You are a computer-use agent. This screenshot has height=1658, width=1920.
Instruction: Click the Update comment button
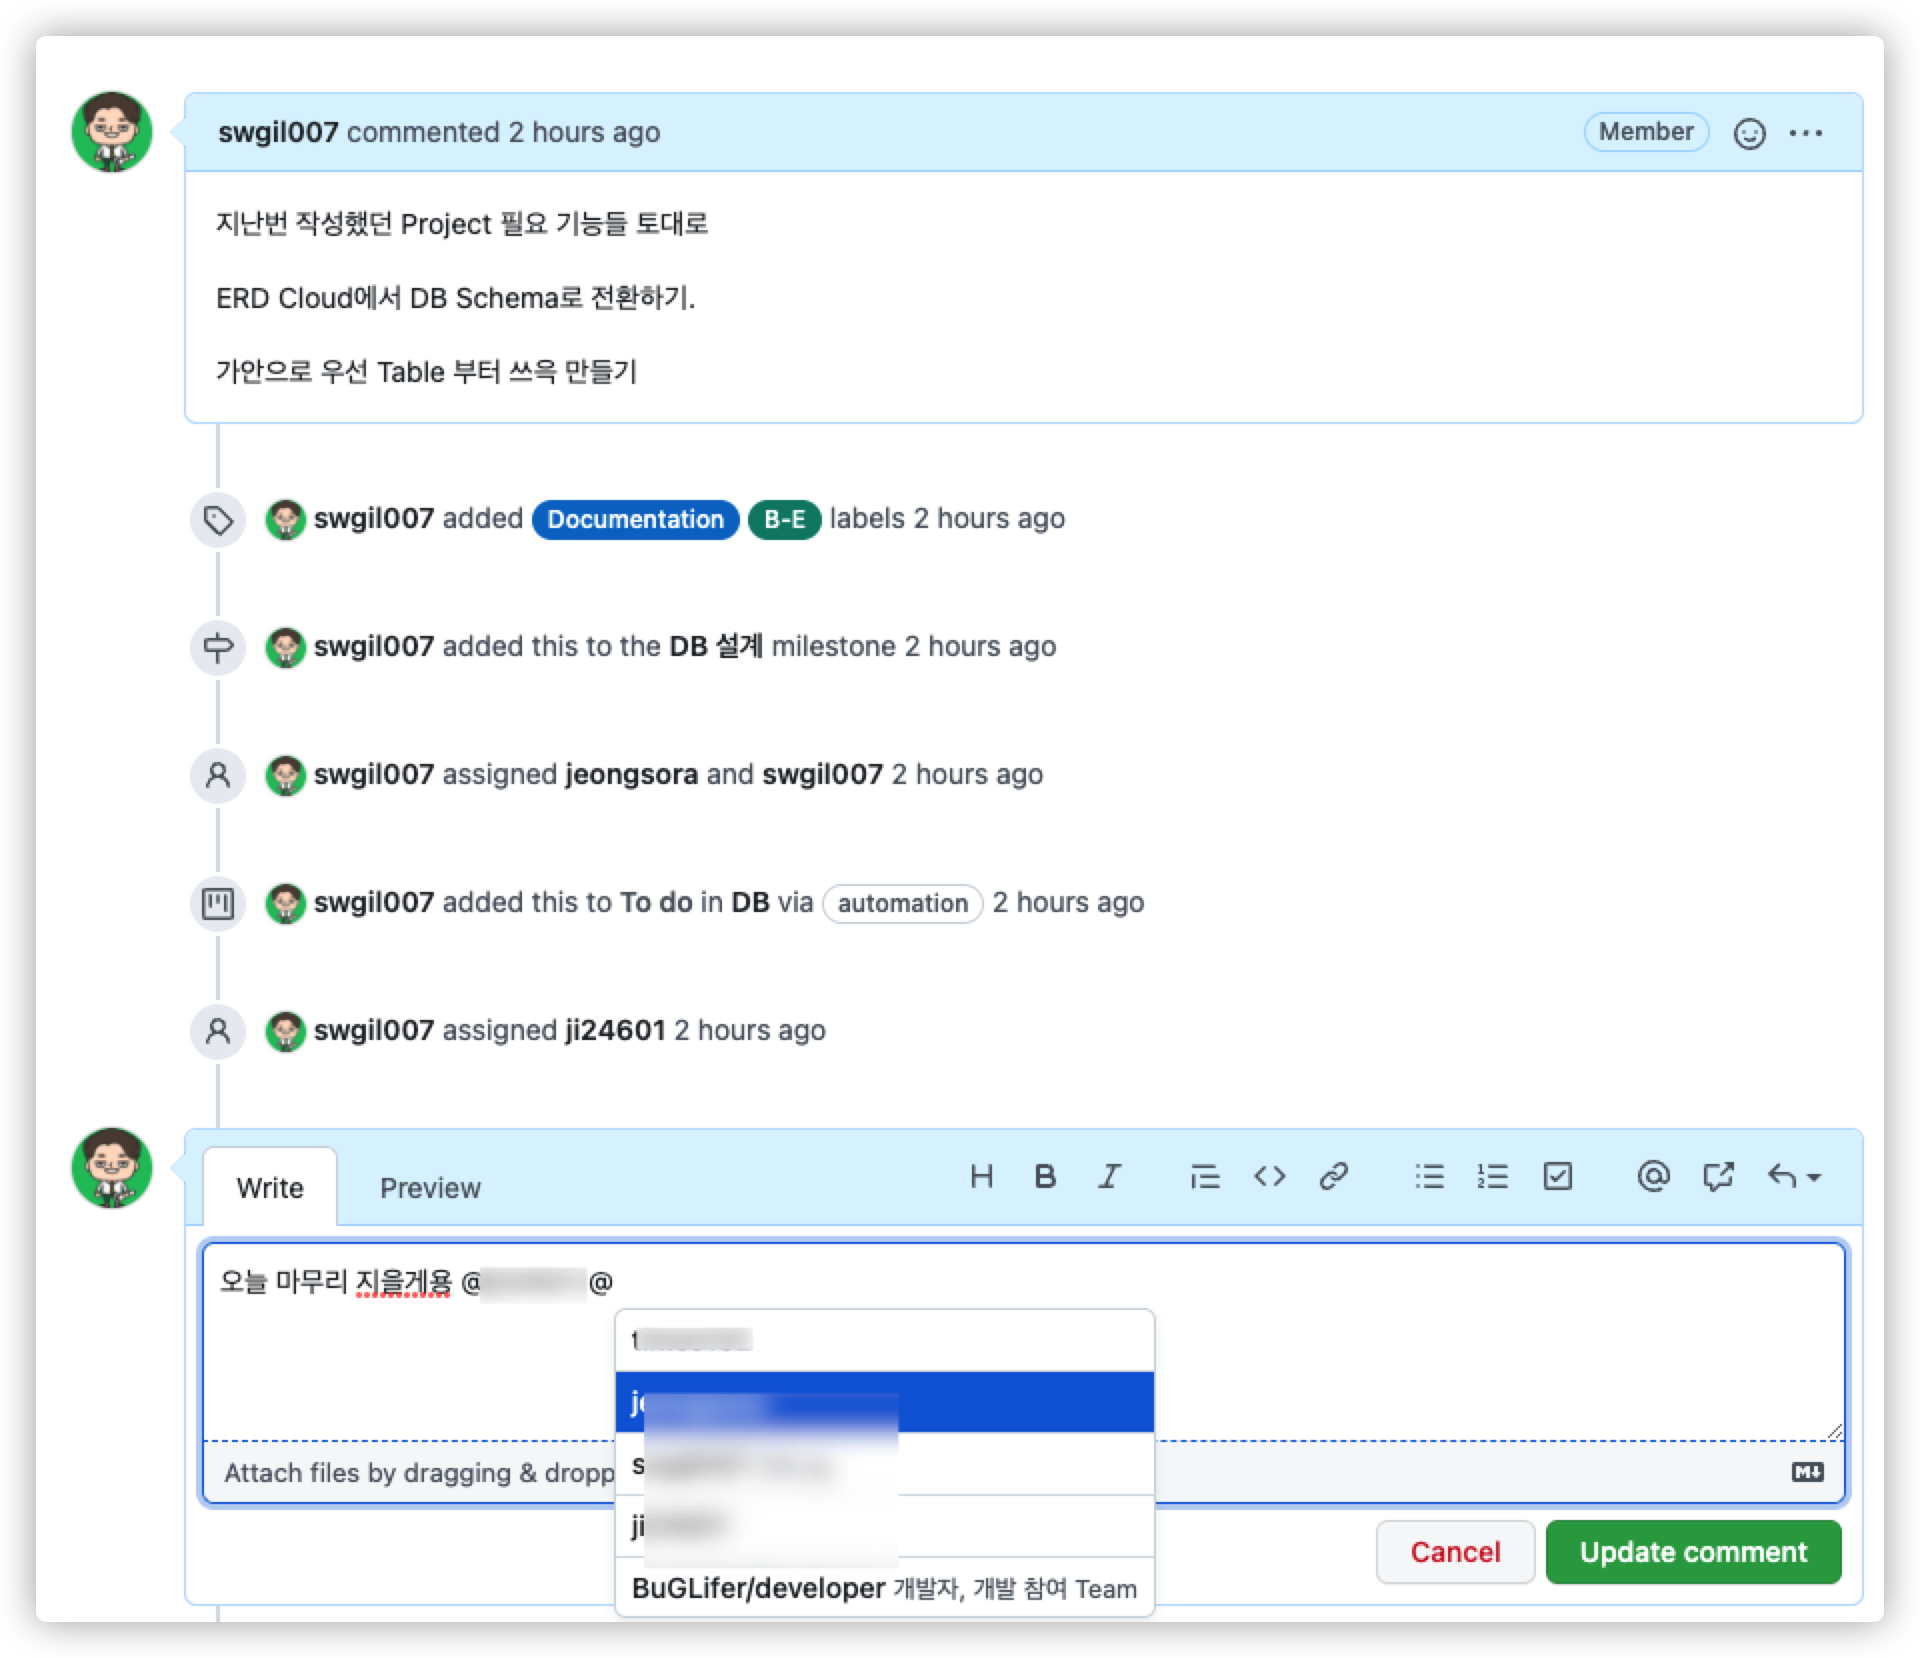tap(1693, 1552)
